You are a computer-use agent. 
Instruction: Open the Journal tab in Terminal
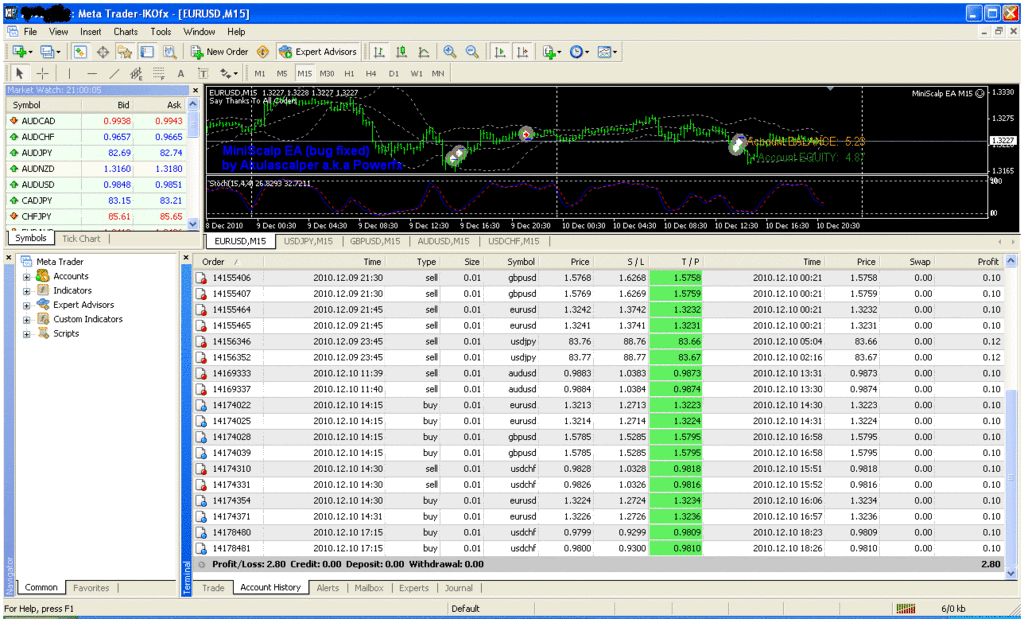[458, 588]
